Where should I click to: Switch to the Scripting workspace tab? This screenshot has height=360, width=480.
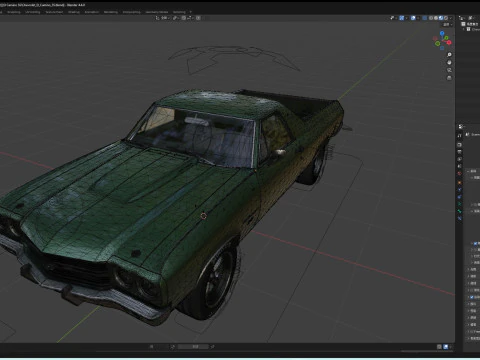coord(179,12)
